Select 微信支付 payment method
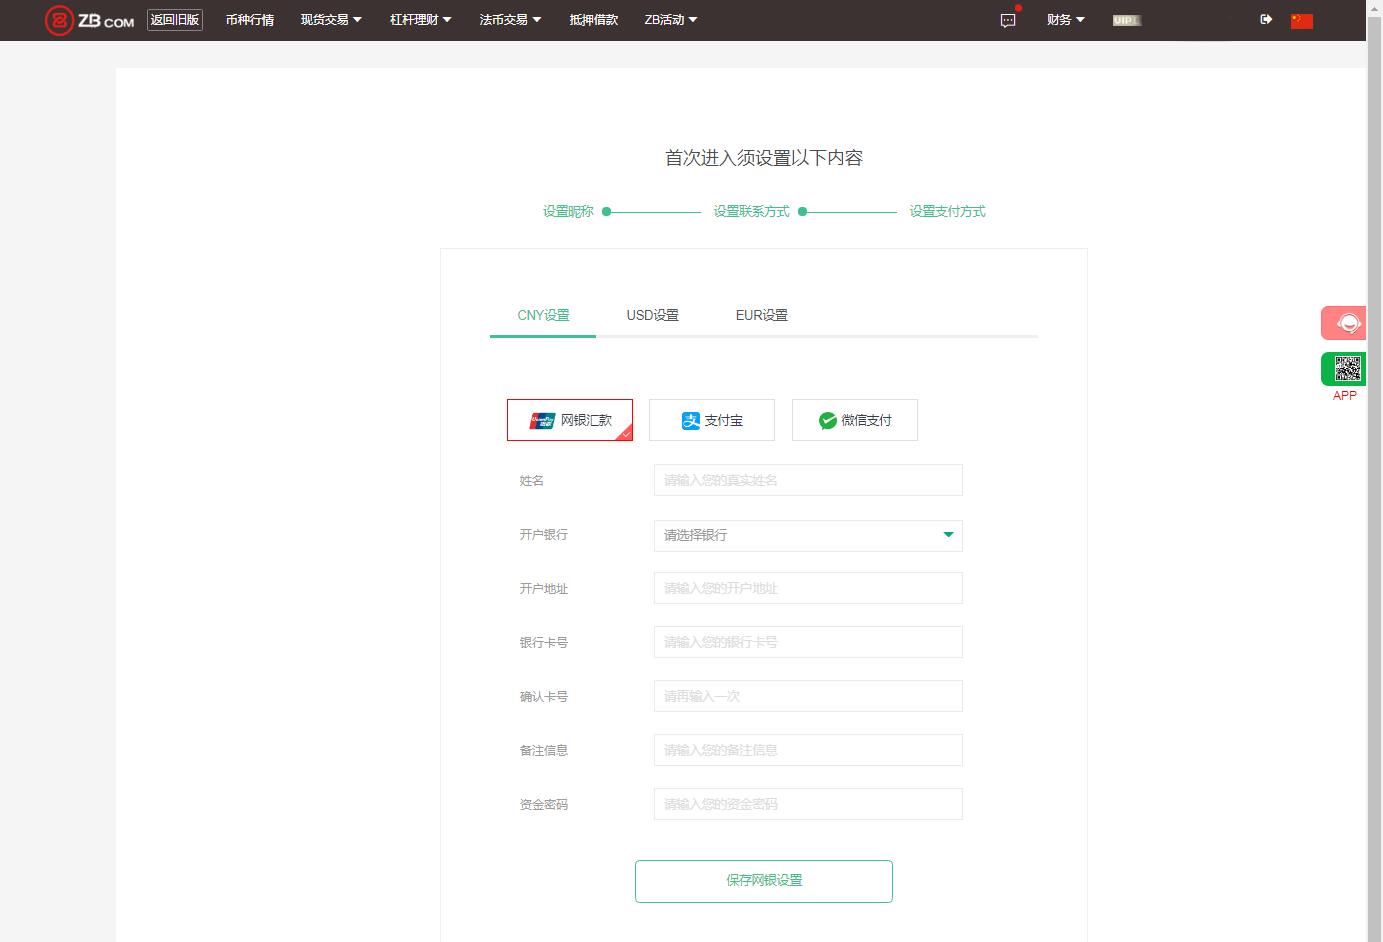The height and width of the screenshot is (942, 1383). (855, 420)
